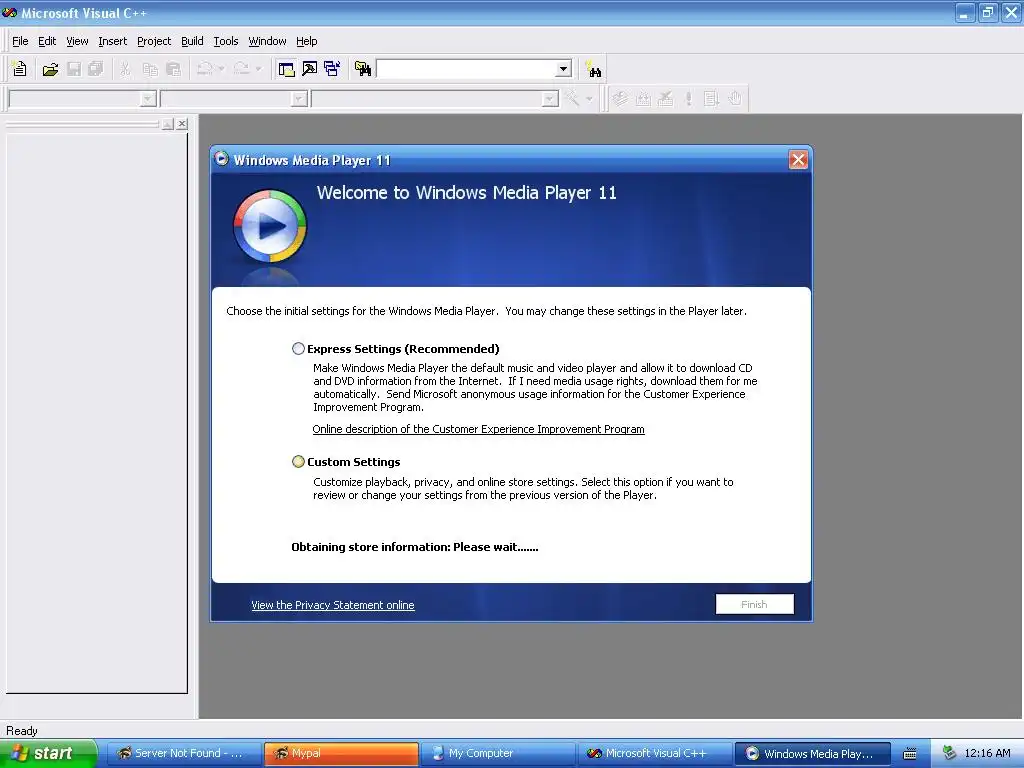This screenshot has width=1024, height=768.
Task: Open the Tools menu
Action: point(226,41)
